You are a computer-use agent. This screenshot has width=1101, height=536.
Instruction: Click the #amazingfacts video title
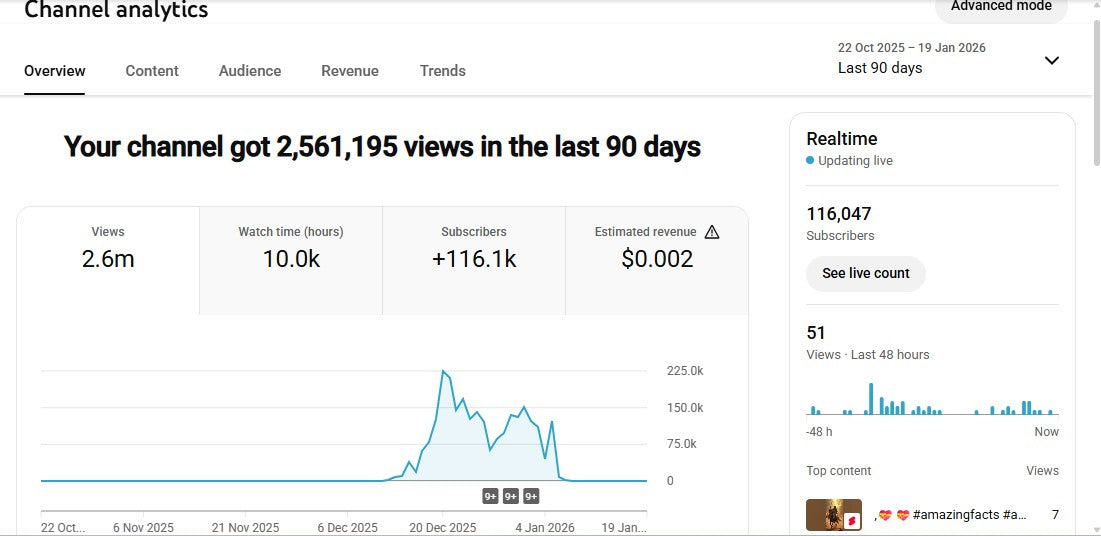click(950, 515)
